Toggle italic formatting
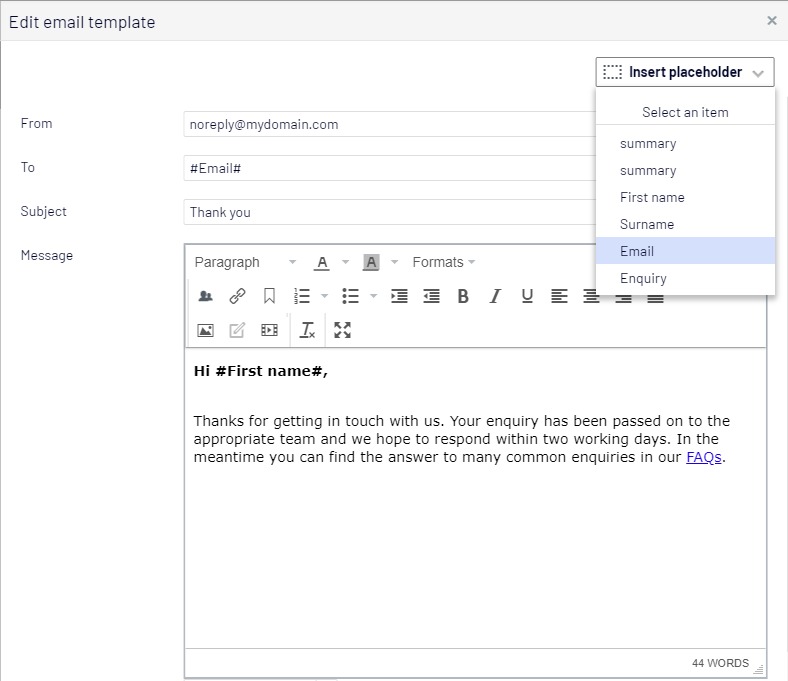 pos(495,296)
